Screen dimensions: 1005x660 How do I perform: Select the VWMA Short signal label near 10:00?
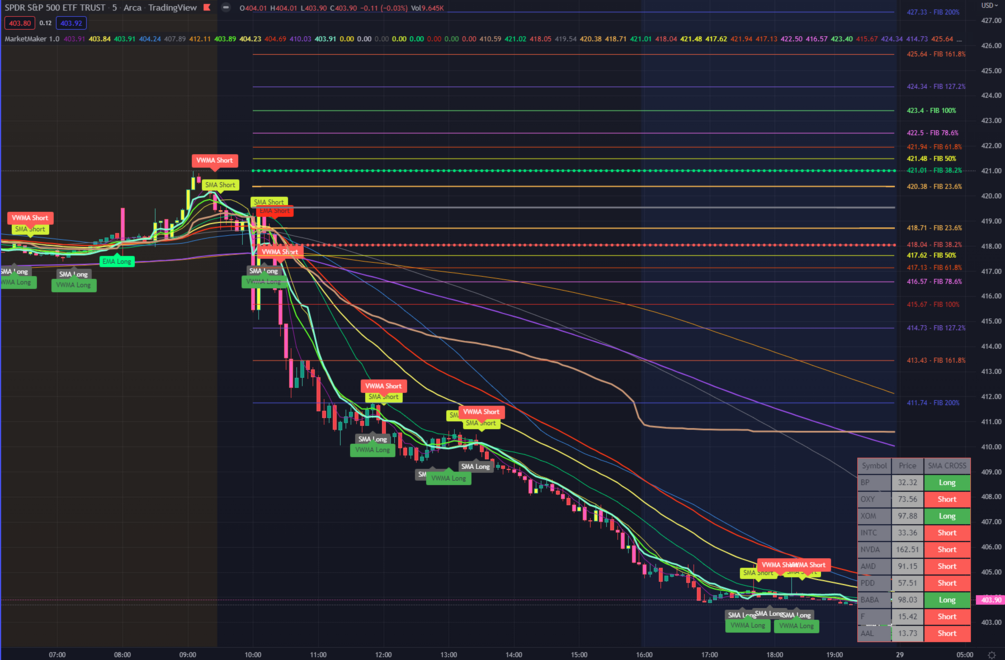(281, 252)
